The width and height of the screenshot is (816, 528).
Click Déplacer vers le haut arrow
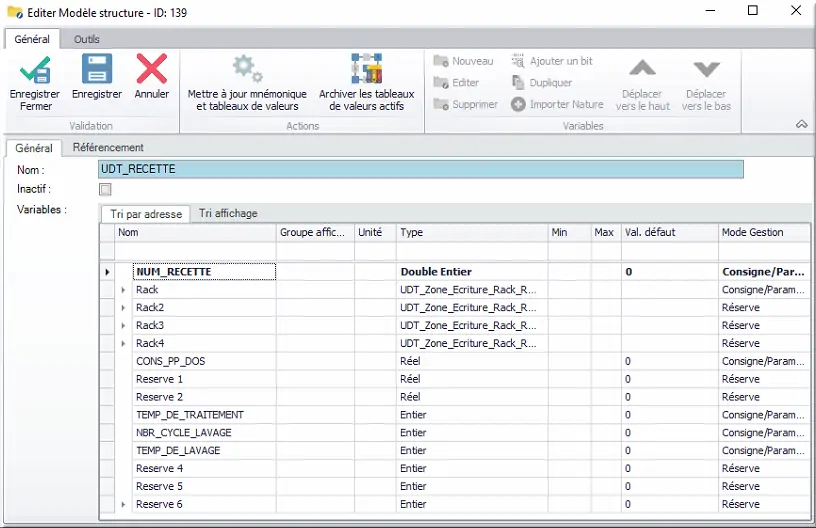tap(643, 68)
